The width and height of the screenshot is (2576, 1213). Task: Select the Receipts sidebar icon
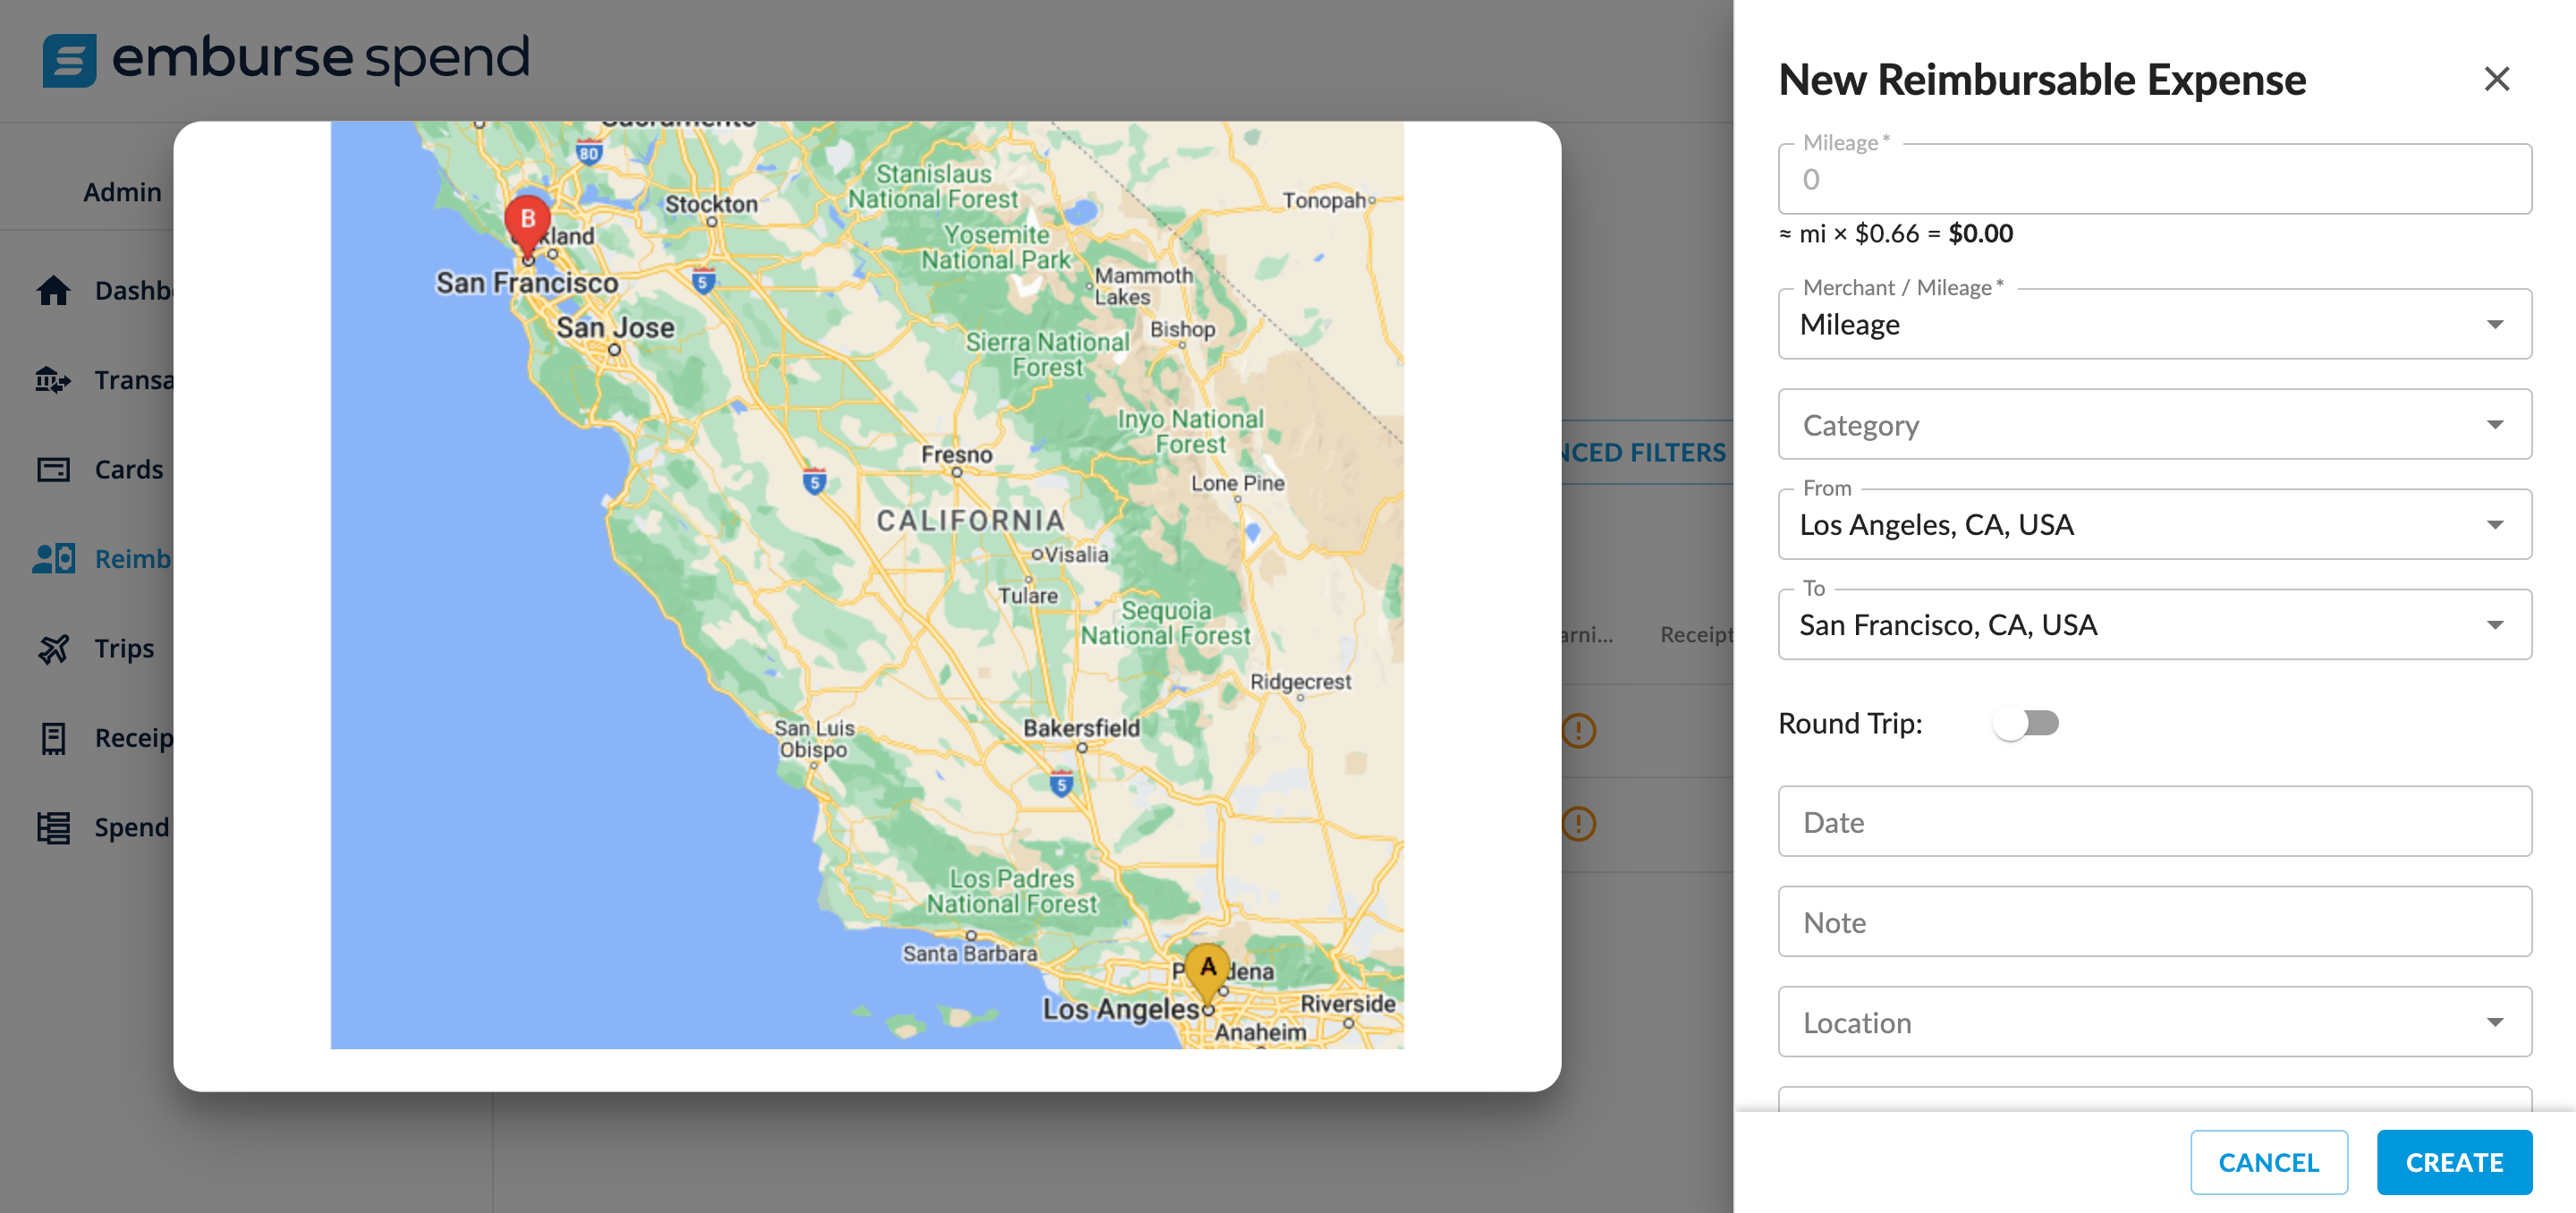(52, 737)
